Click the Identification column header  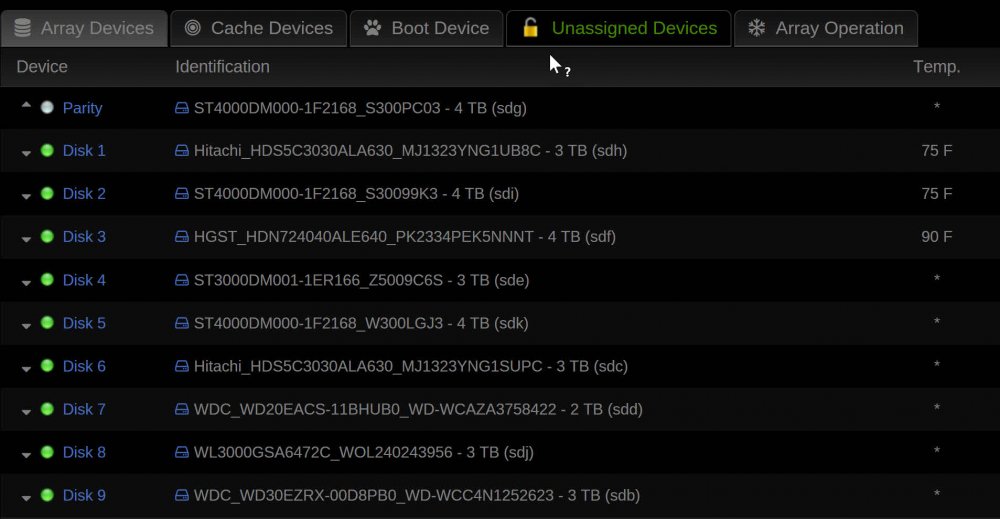(223, 66)
